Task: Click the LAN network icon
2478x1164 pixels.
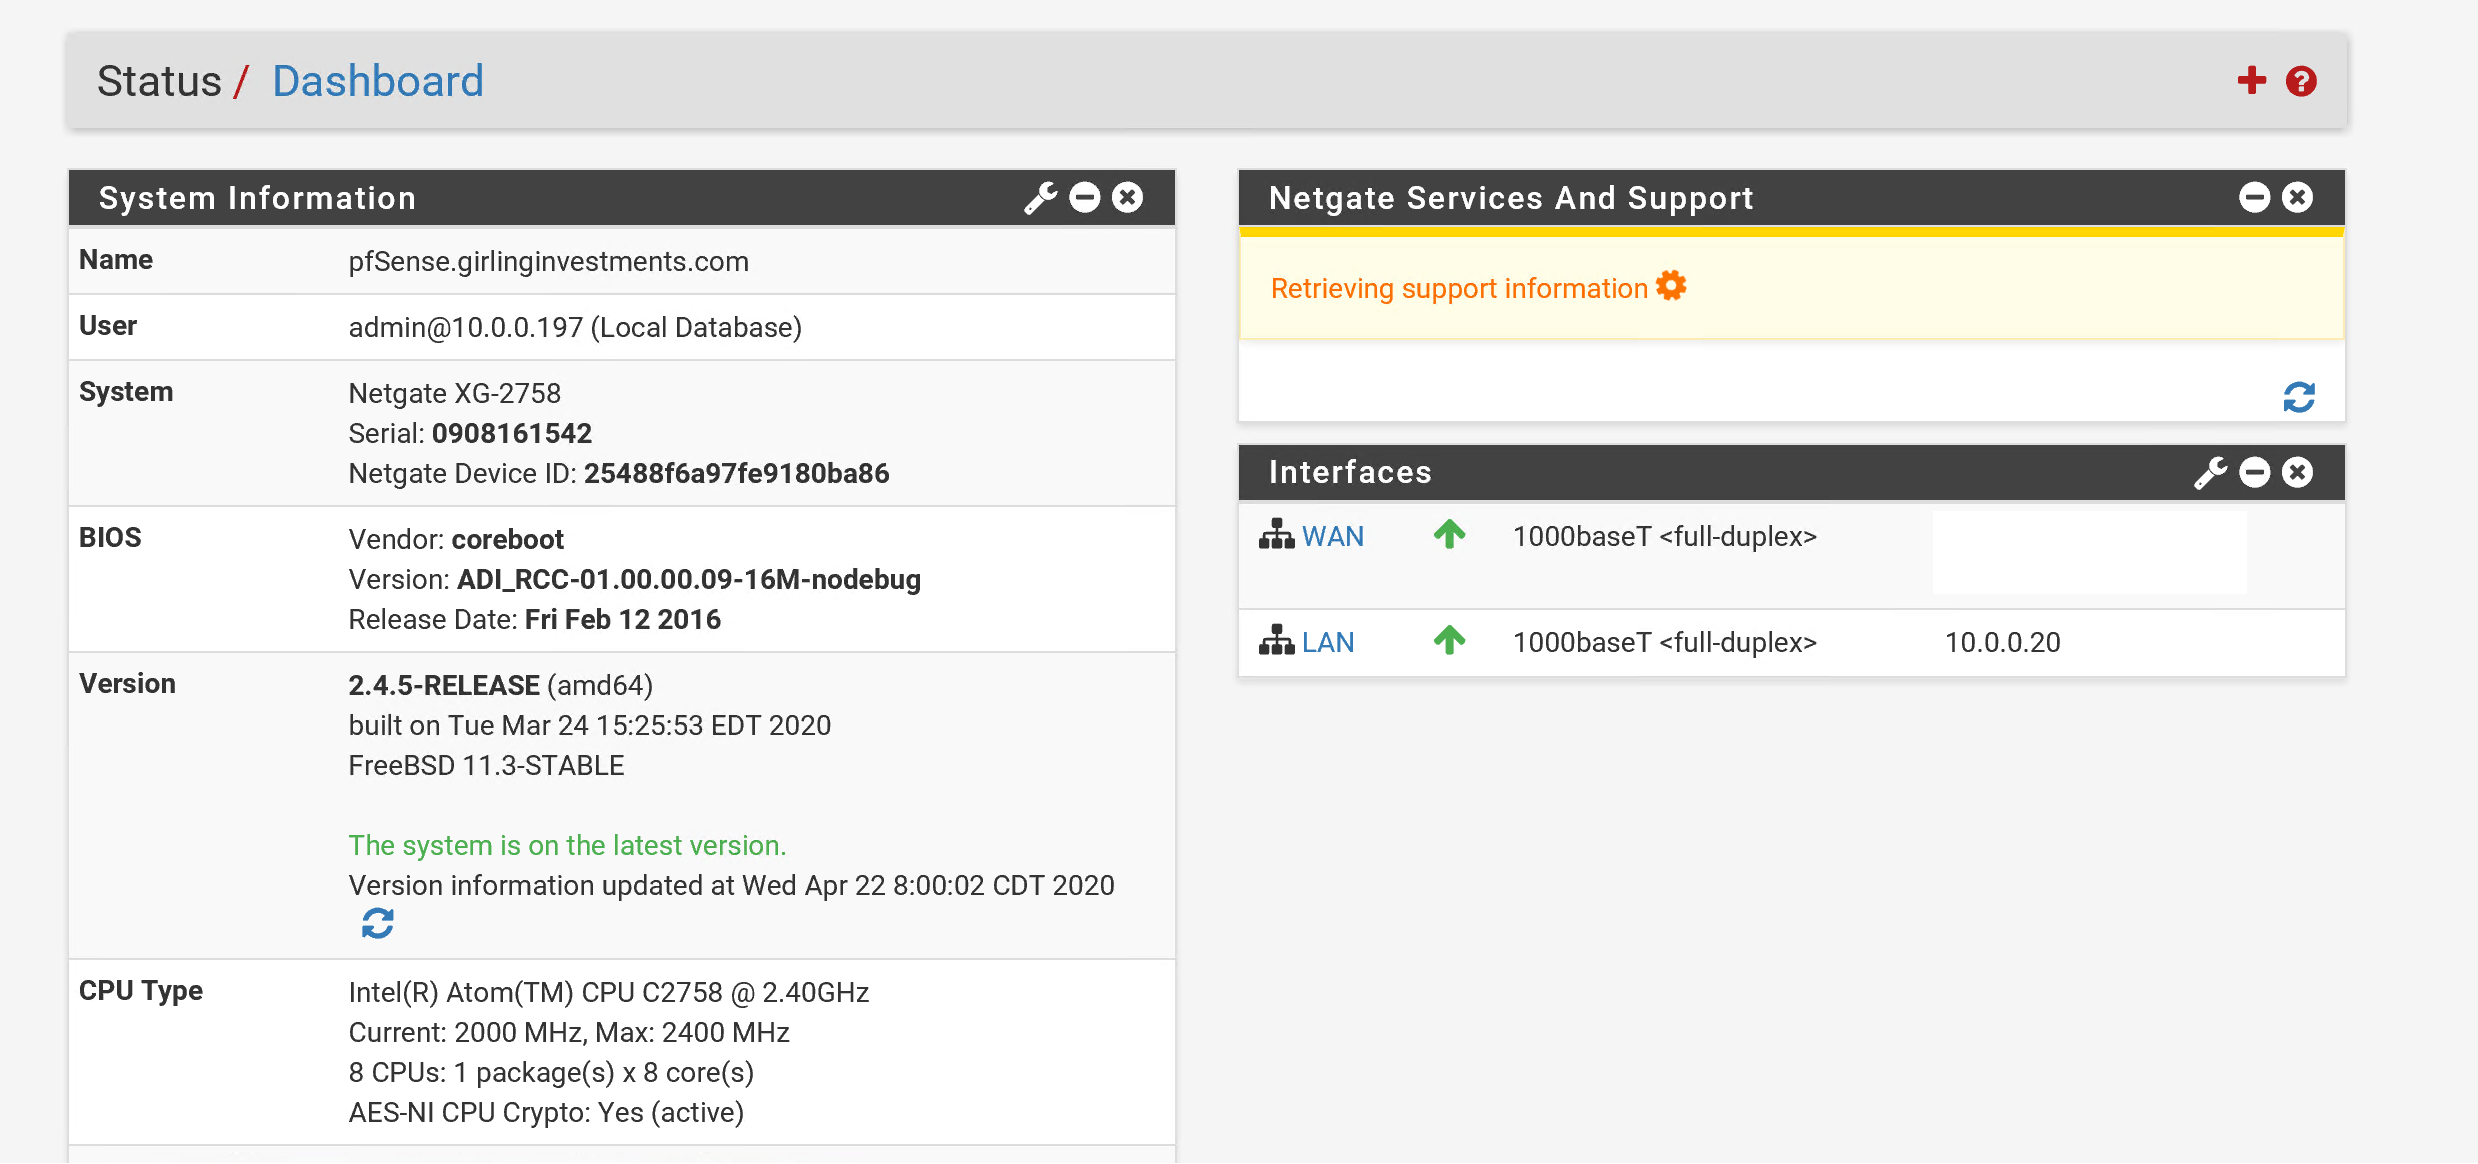Action: (x=1277, y=640)
